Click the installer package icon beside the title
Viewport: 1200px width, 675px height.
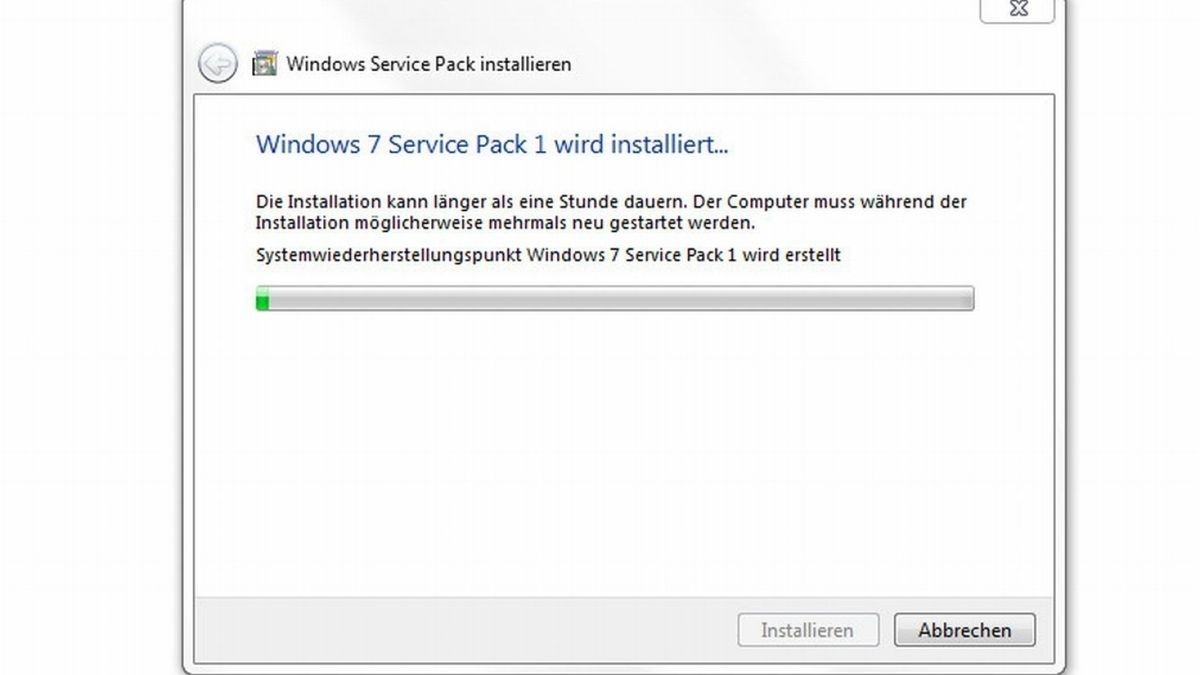click(264, 63)
